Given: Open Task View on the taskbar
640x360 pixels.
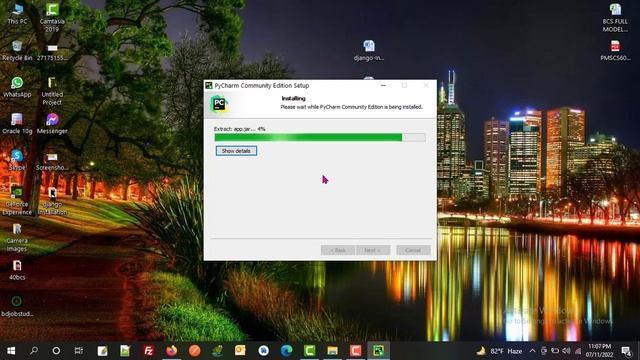Looking at the screenshot, I should tap(79, 351).
